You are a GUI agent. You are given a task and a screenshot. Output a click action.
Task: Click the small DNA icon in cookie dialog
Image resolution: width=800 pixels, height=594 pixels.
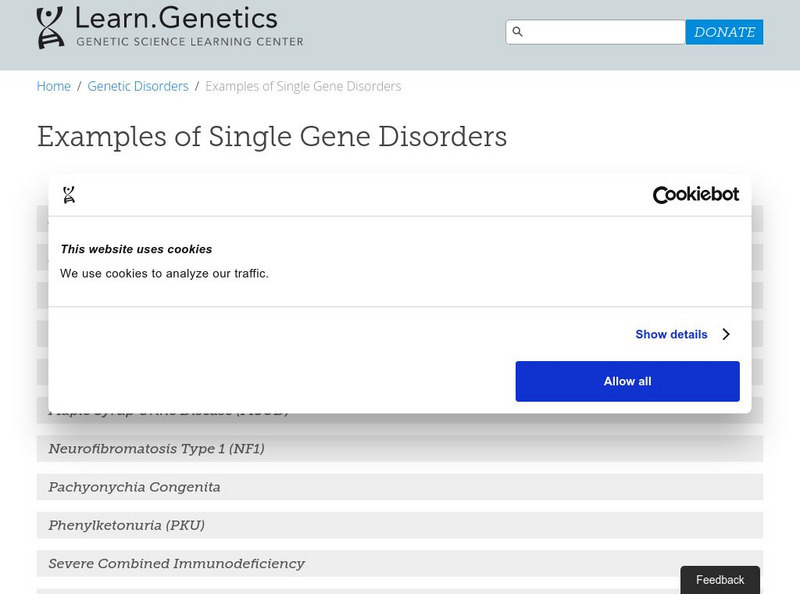69,195
